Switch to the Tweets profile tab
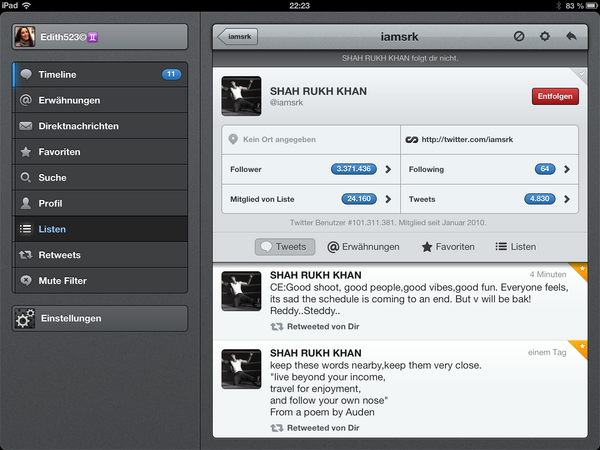This screenshot has height=450, width=600. (x=285, y=247)
